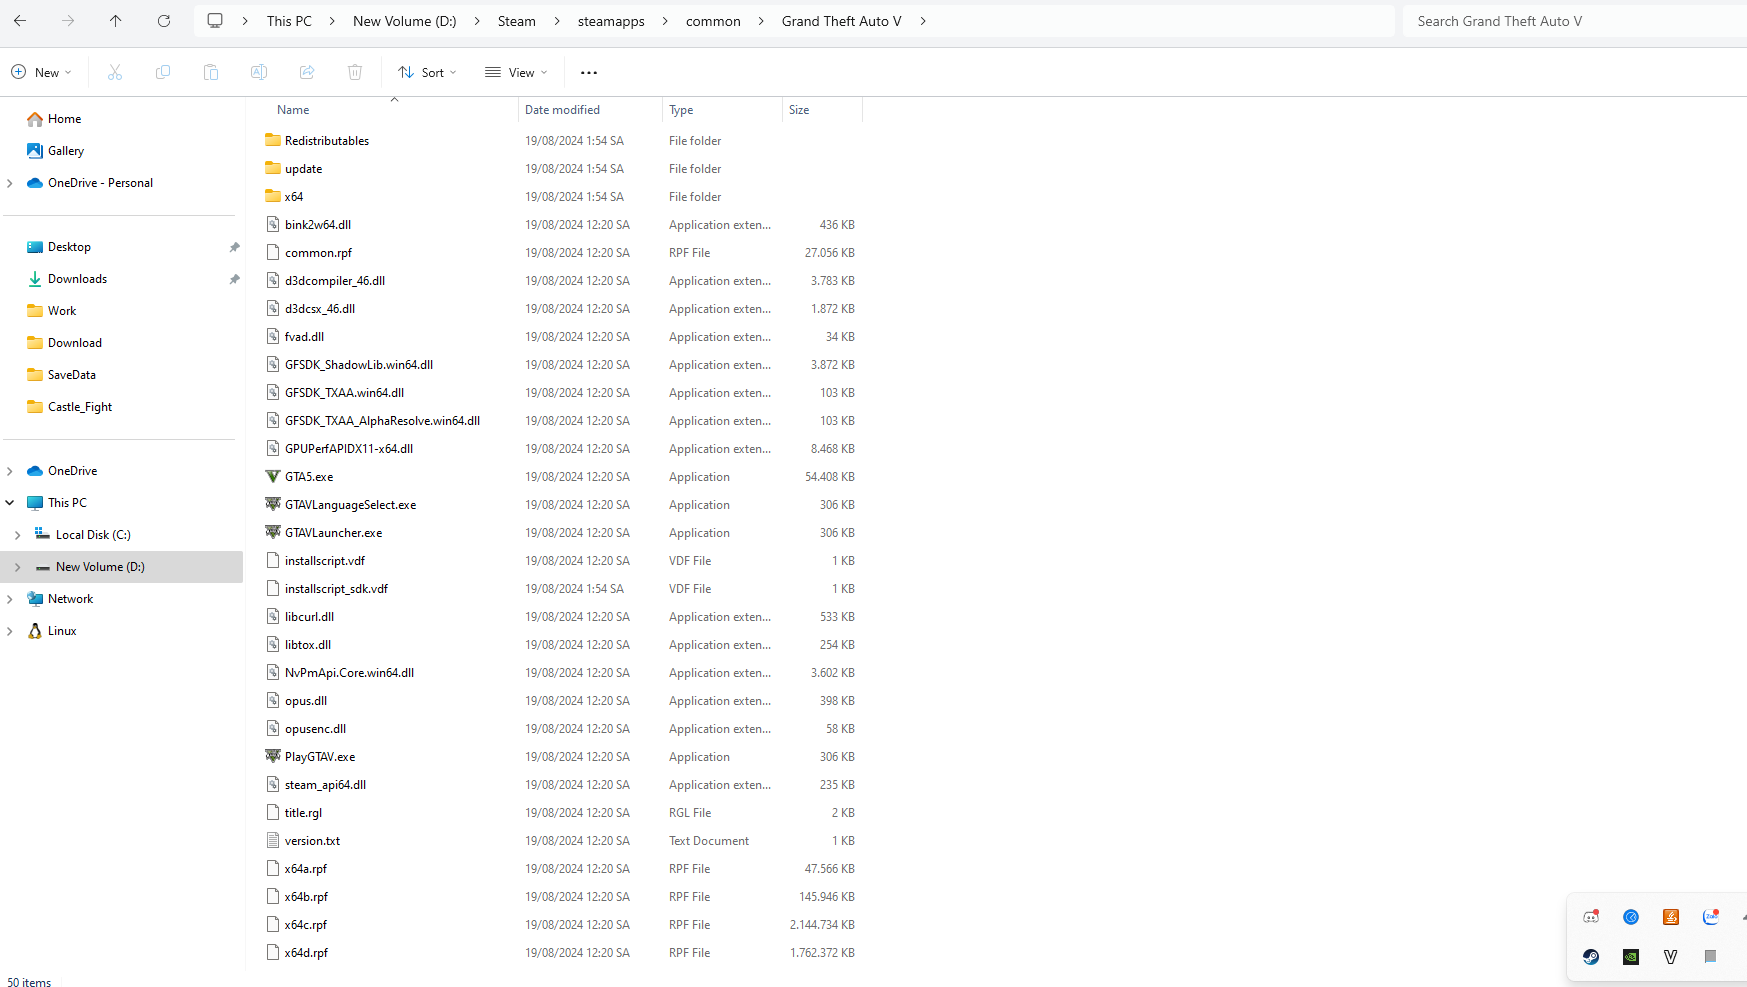Click the Copy icon in the toolbar

[x=162, y=71]
